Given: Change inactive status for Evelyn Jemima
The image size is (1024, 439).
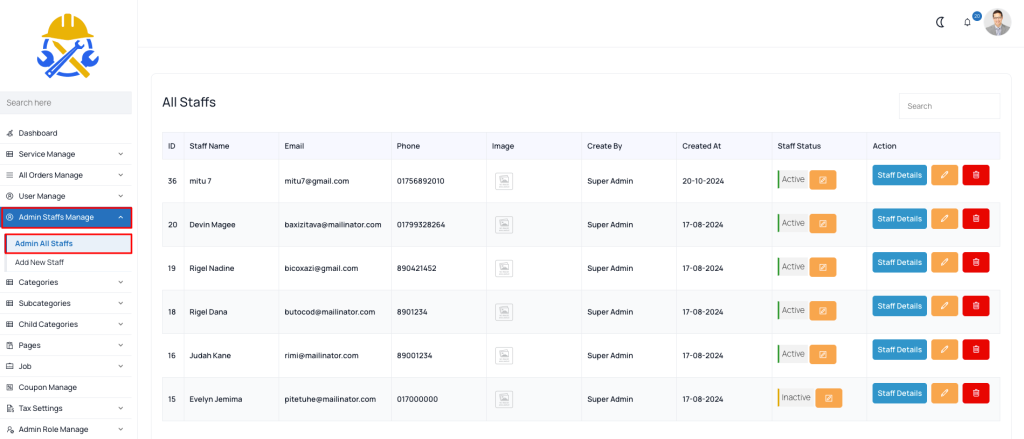Looking at the screenshot, I should click(x=829, y=398).
